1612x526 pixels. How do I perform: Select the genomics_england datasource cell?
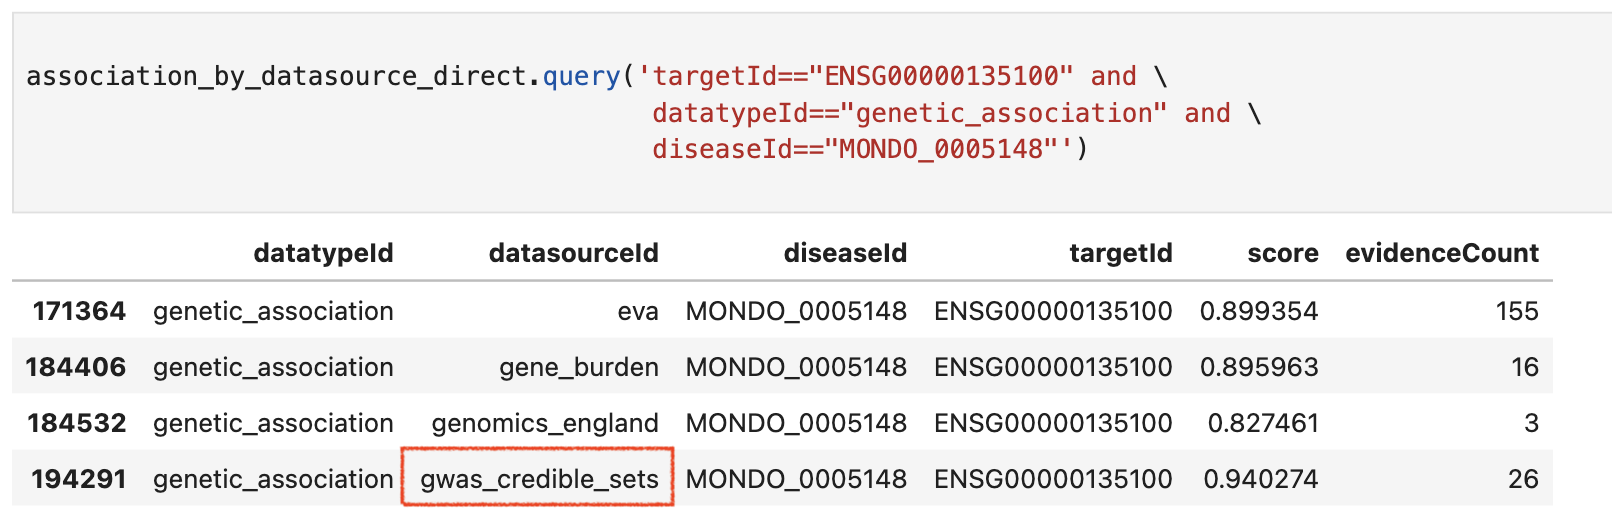point(545,423)
